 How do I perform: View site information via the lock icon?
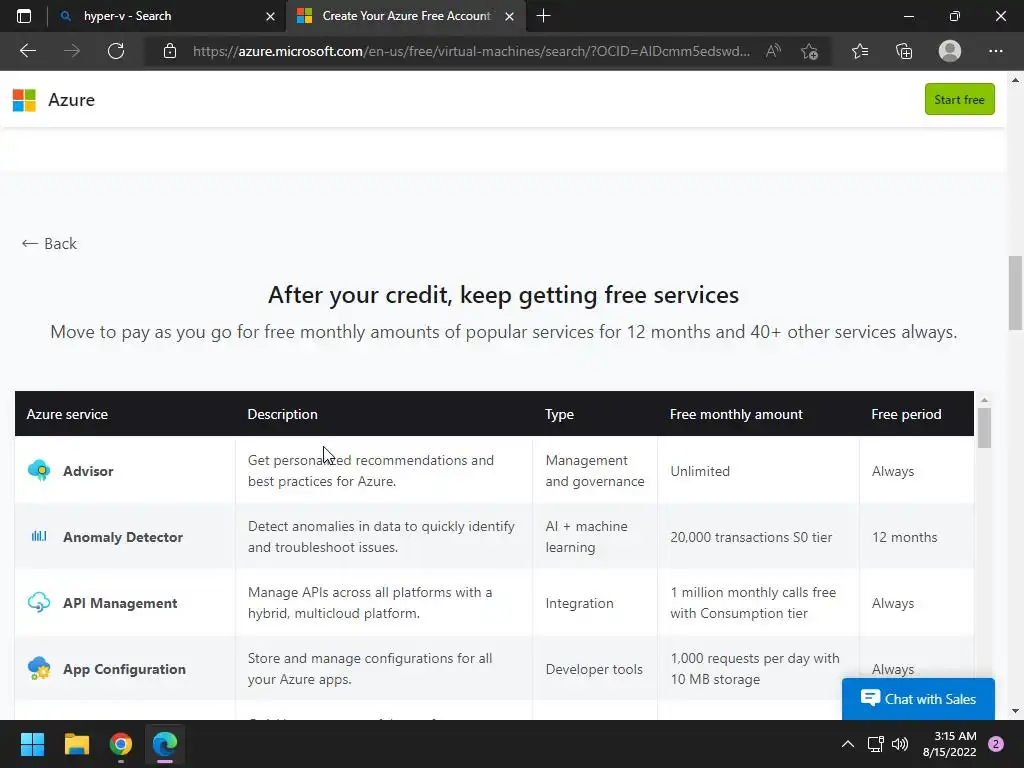170,51
